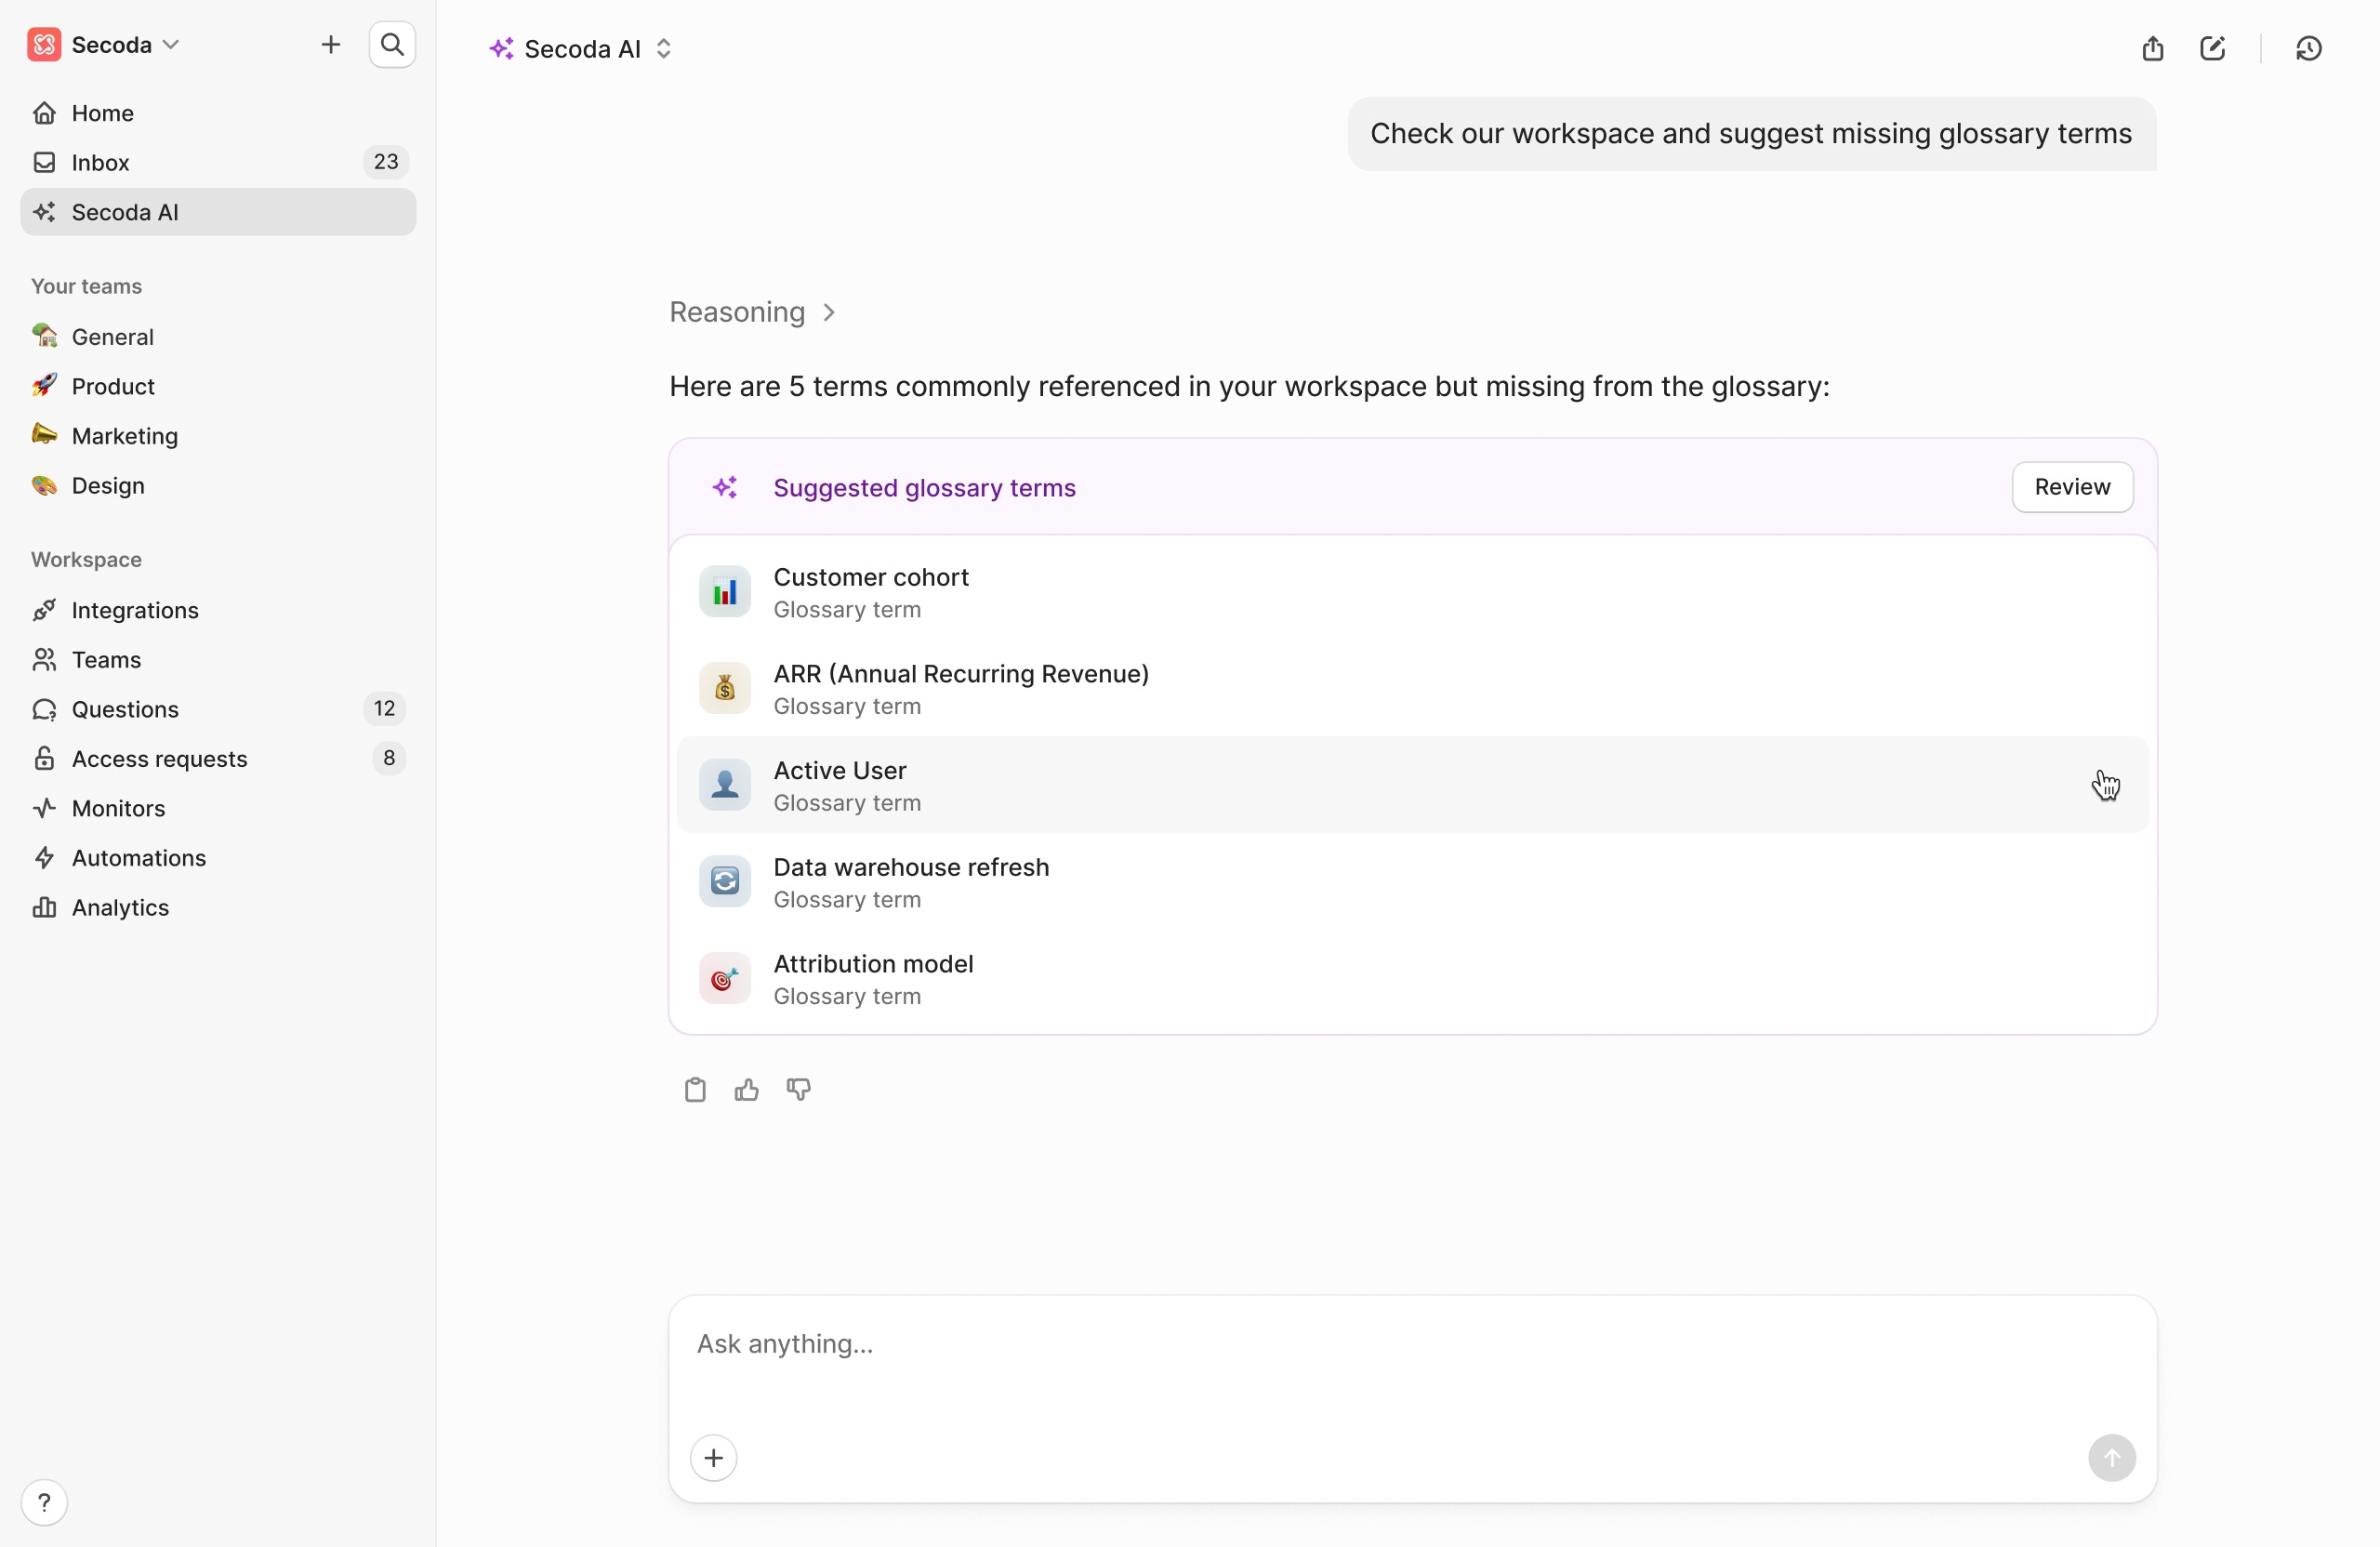This screenshot has height=1547, width=2380.
Task: Go to Integrations page
Action: pyautogui.click(x=218, y=610)
